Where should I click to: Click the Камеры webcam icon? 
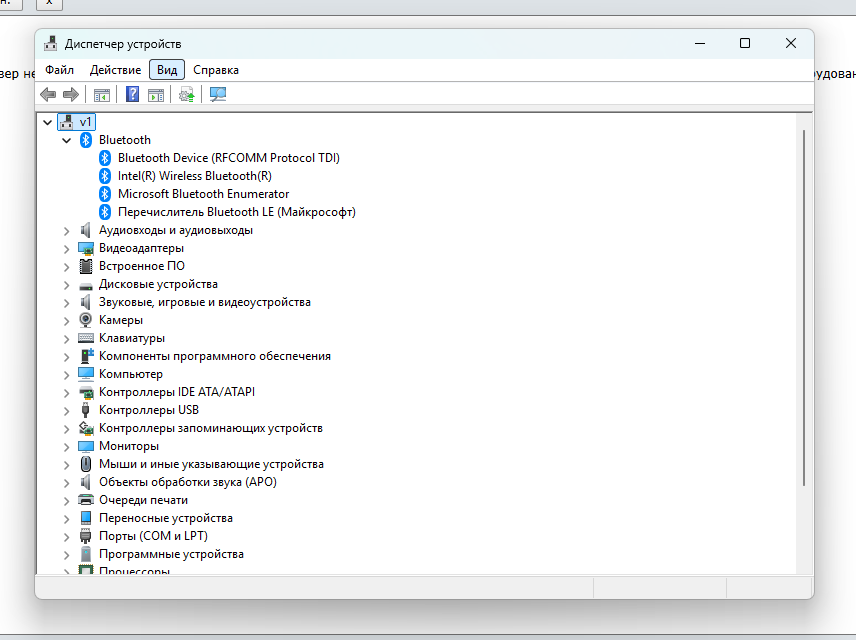pos(86,320)
